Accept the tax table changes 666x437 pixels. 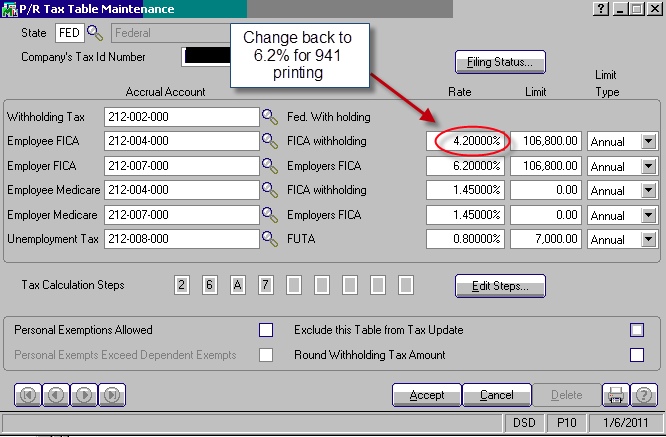click(x=427, y=395)
